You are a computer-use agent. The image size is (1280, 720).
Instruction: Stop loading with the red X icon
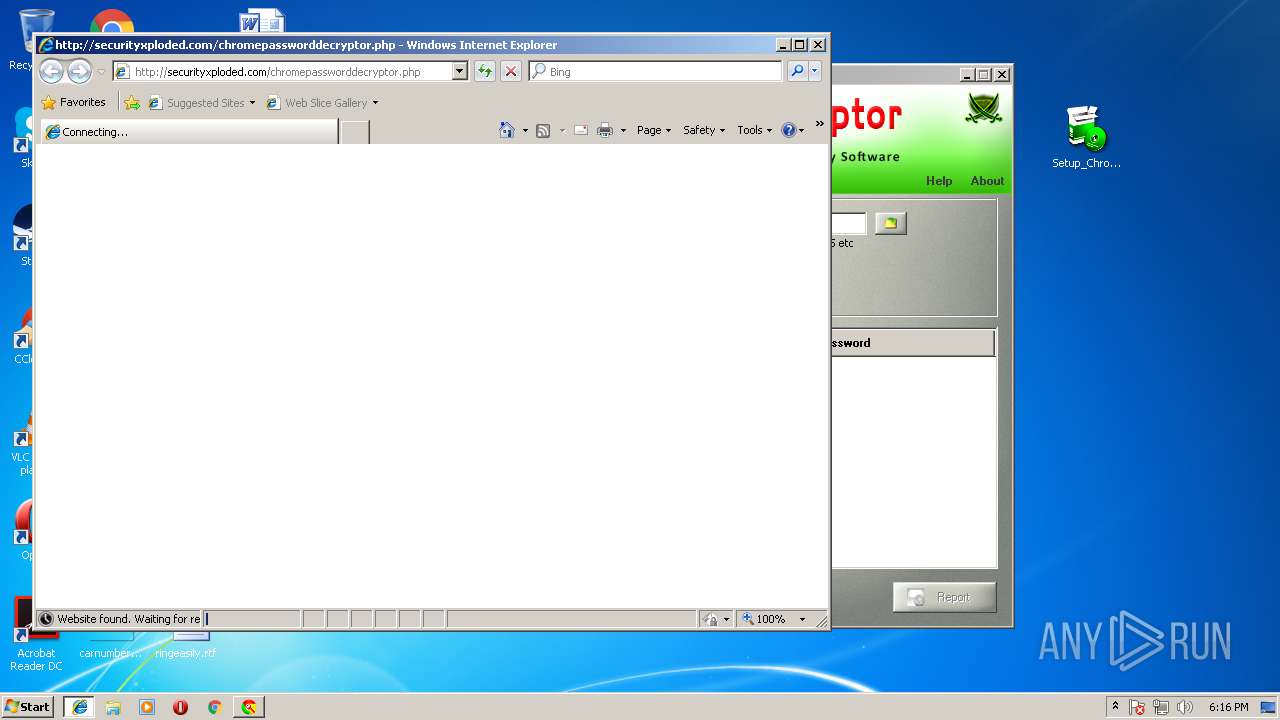point(511,71)
